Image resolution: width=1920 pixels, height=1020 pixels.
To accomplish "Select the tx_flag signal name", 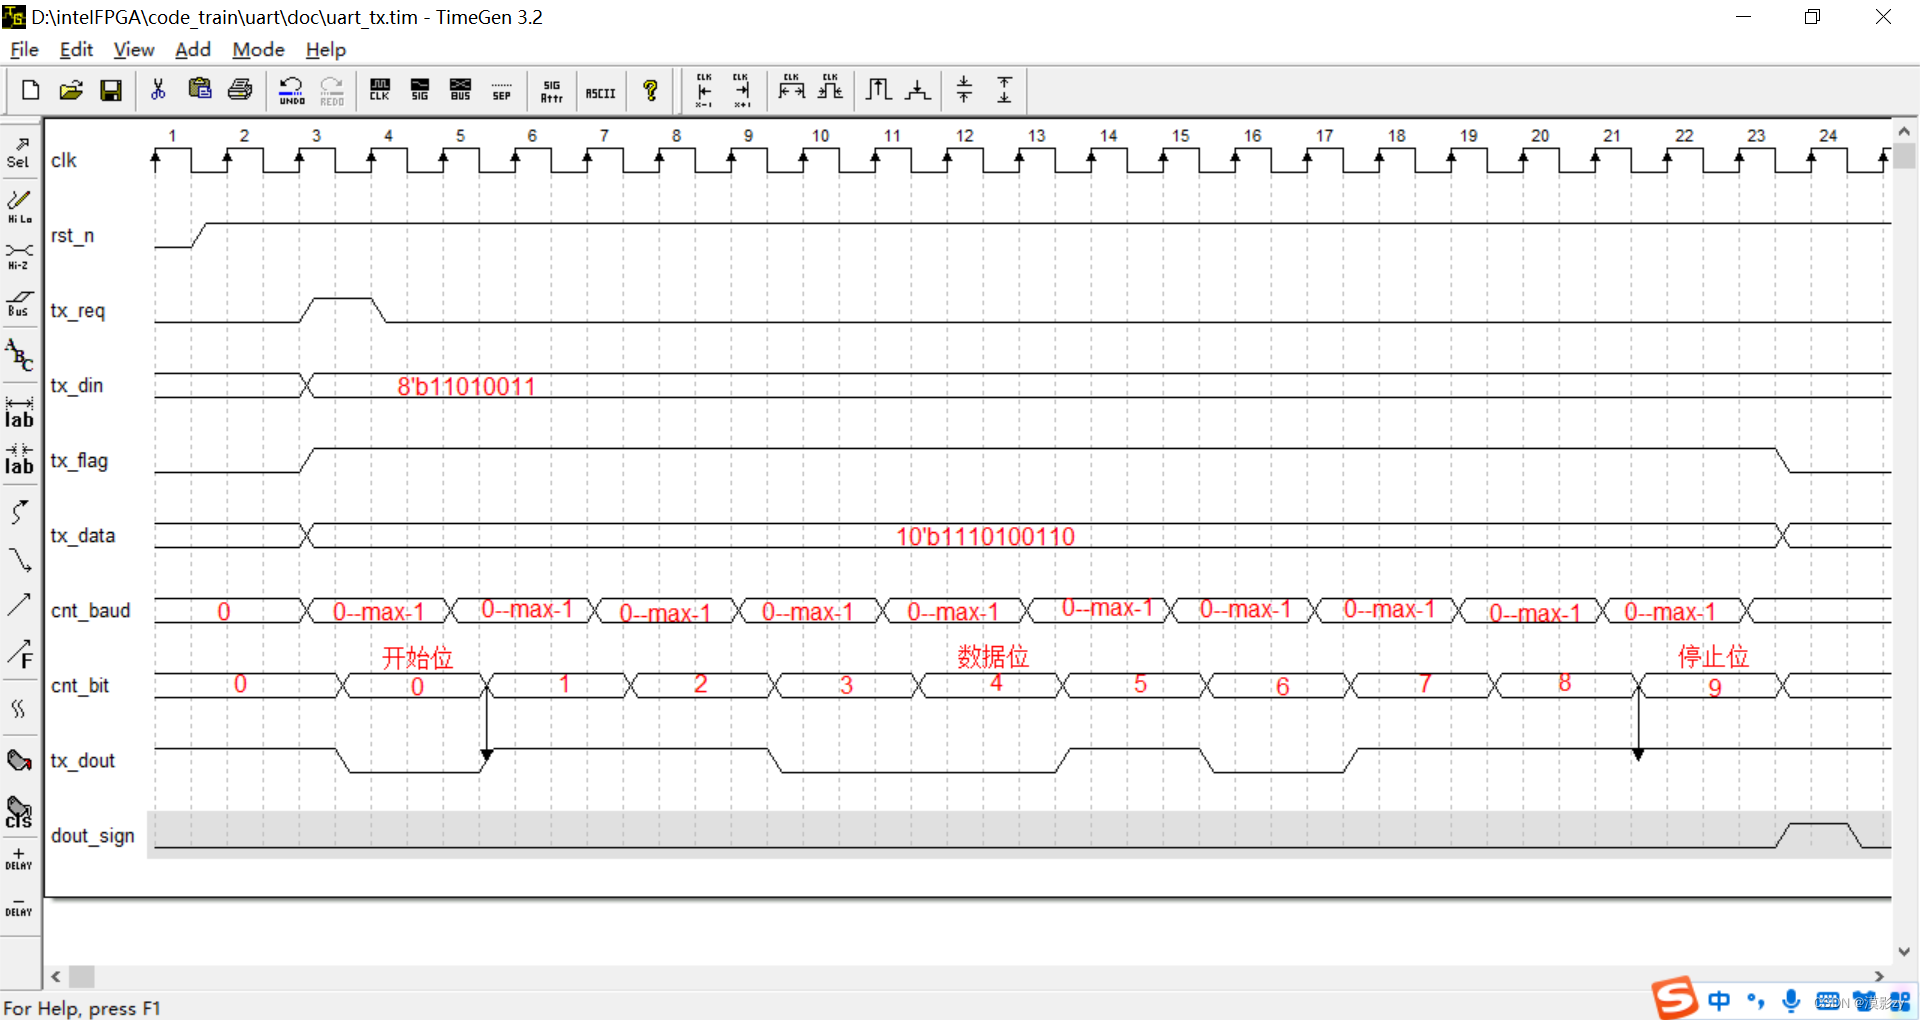I will (x=79, y=461).
